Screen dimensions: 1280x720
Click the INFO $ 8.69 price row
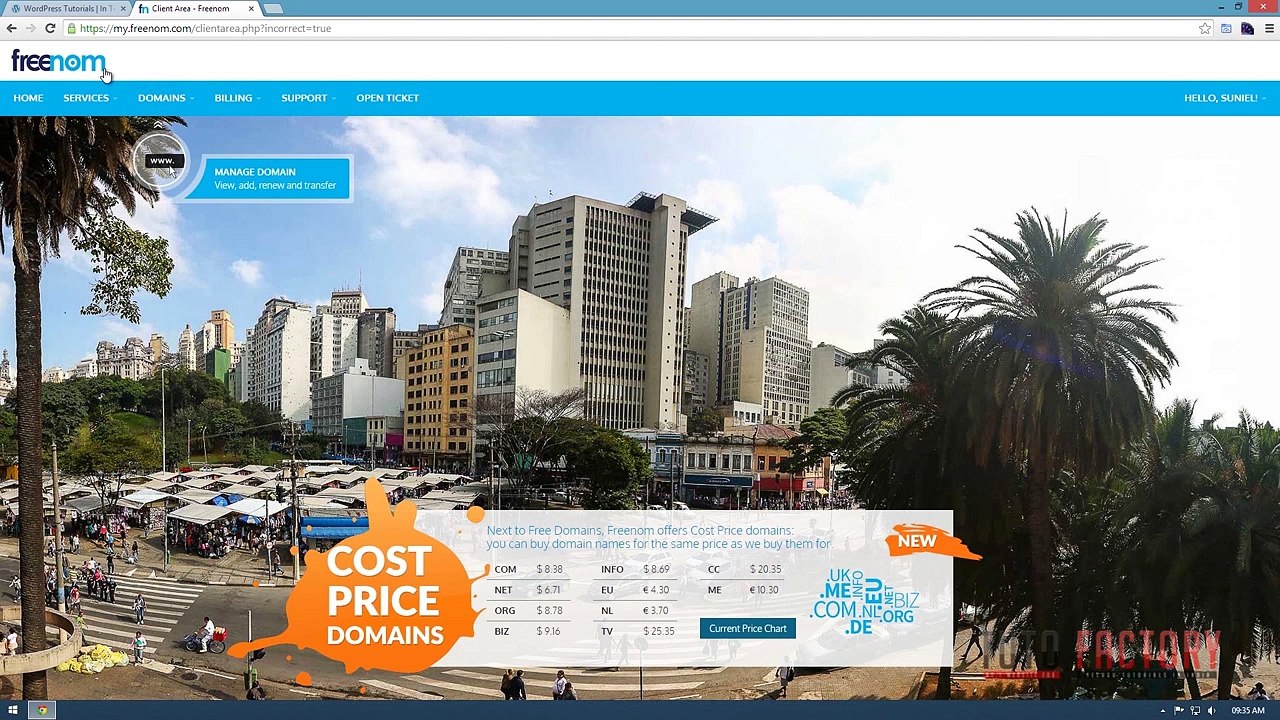637,569
